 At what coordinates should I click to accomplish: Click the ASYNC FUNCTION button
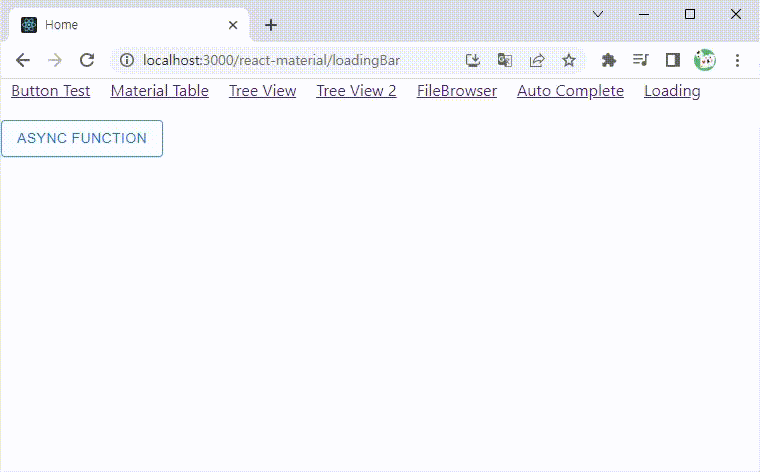[82, 139]
